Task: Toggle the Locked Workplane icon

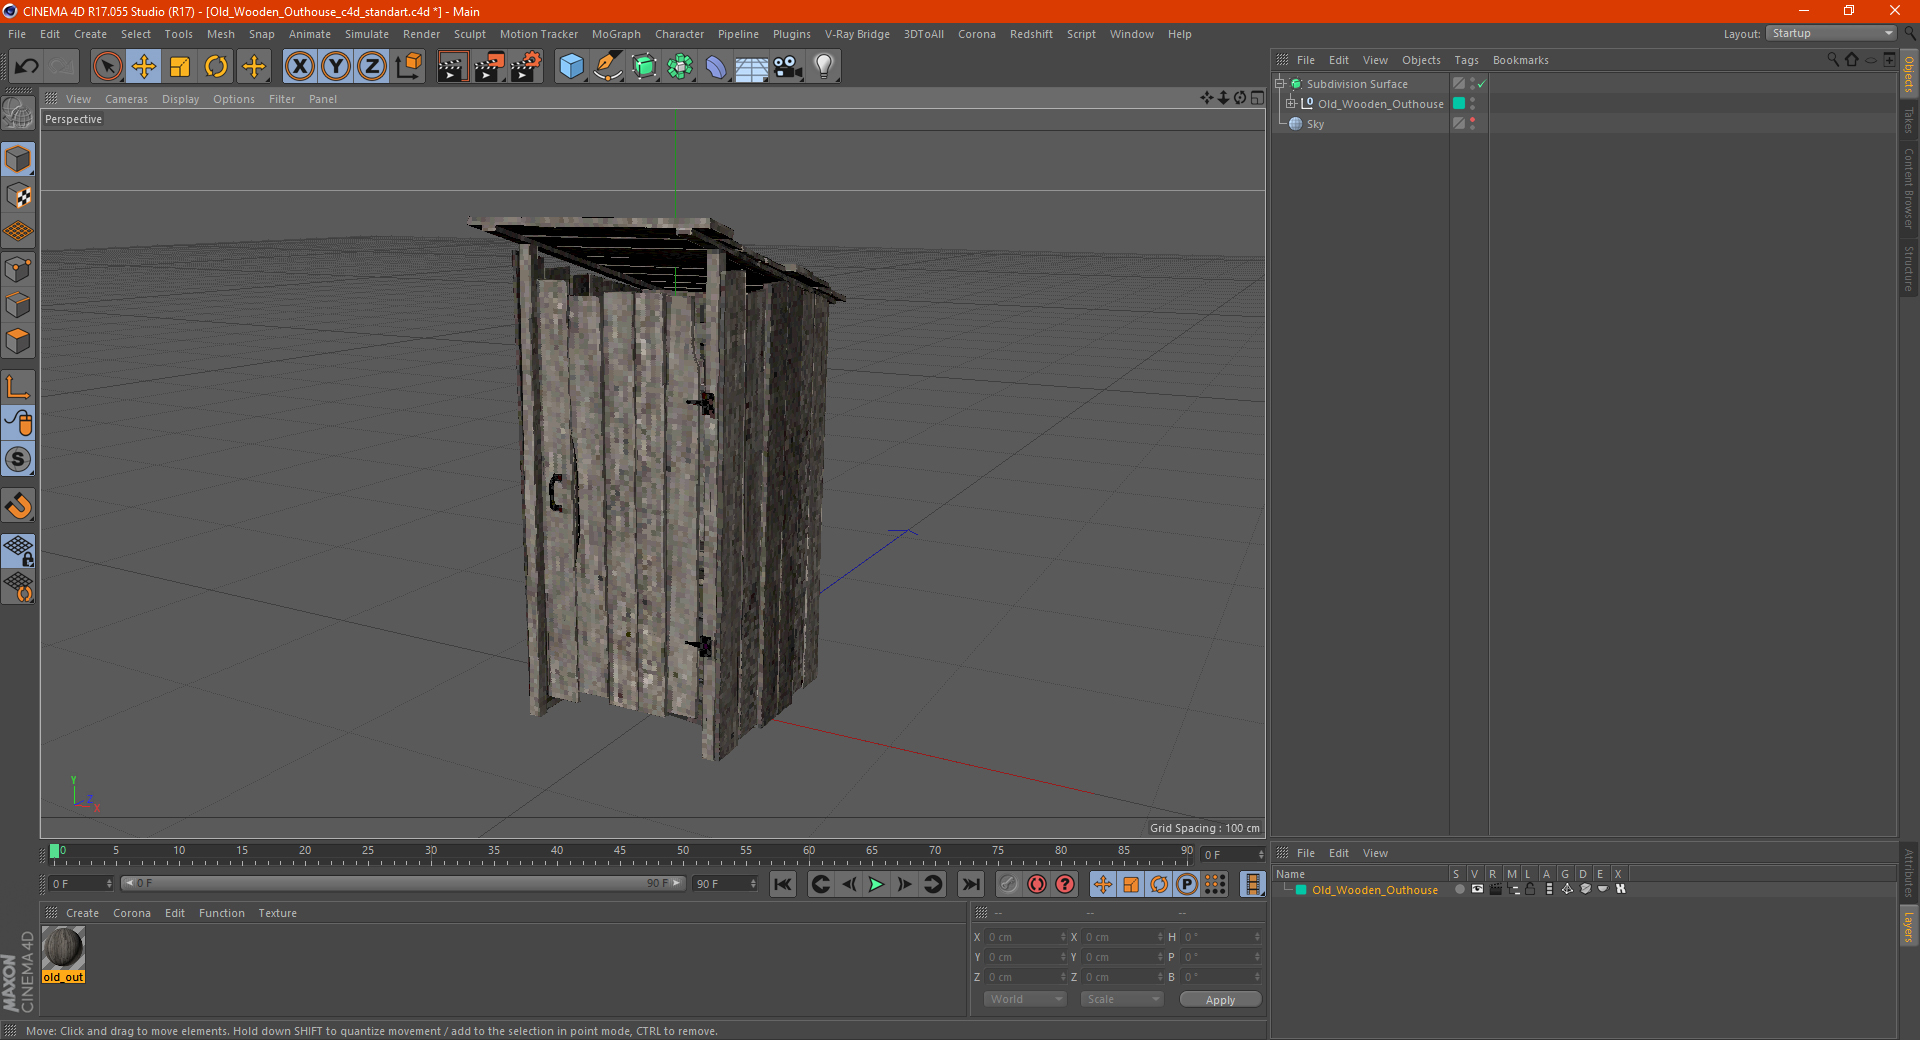Action: [18, 551]
